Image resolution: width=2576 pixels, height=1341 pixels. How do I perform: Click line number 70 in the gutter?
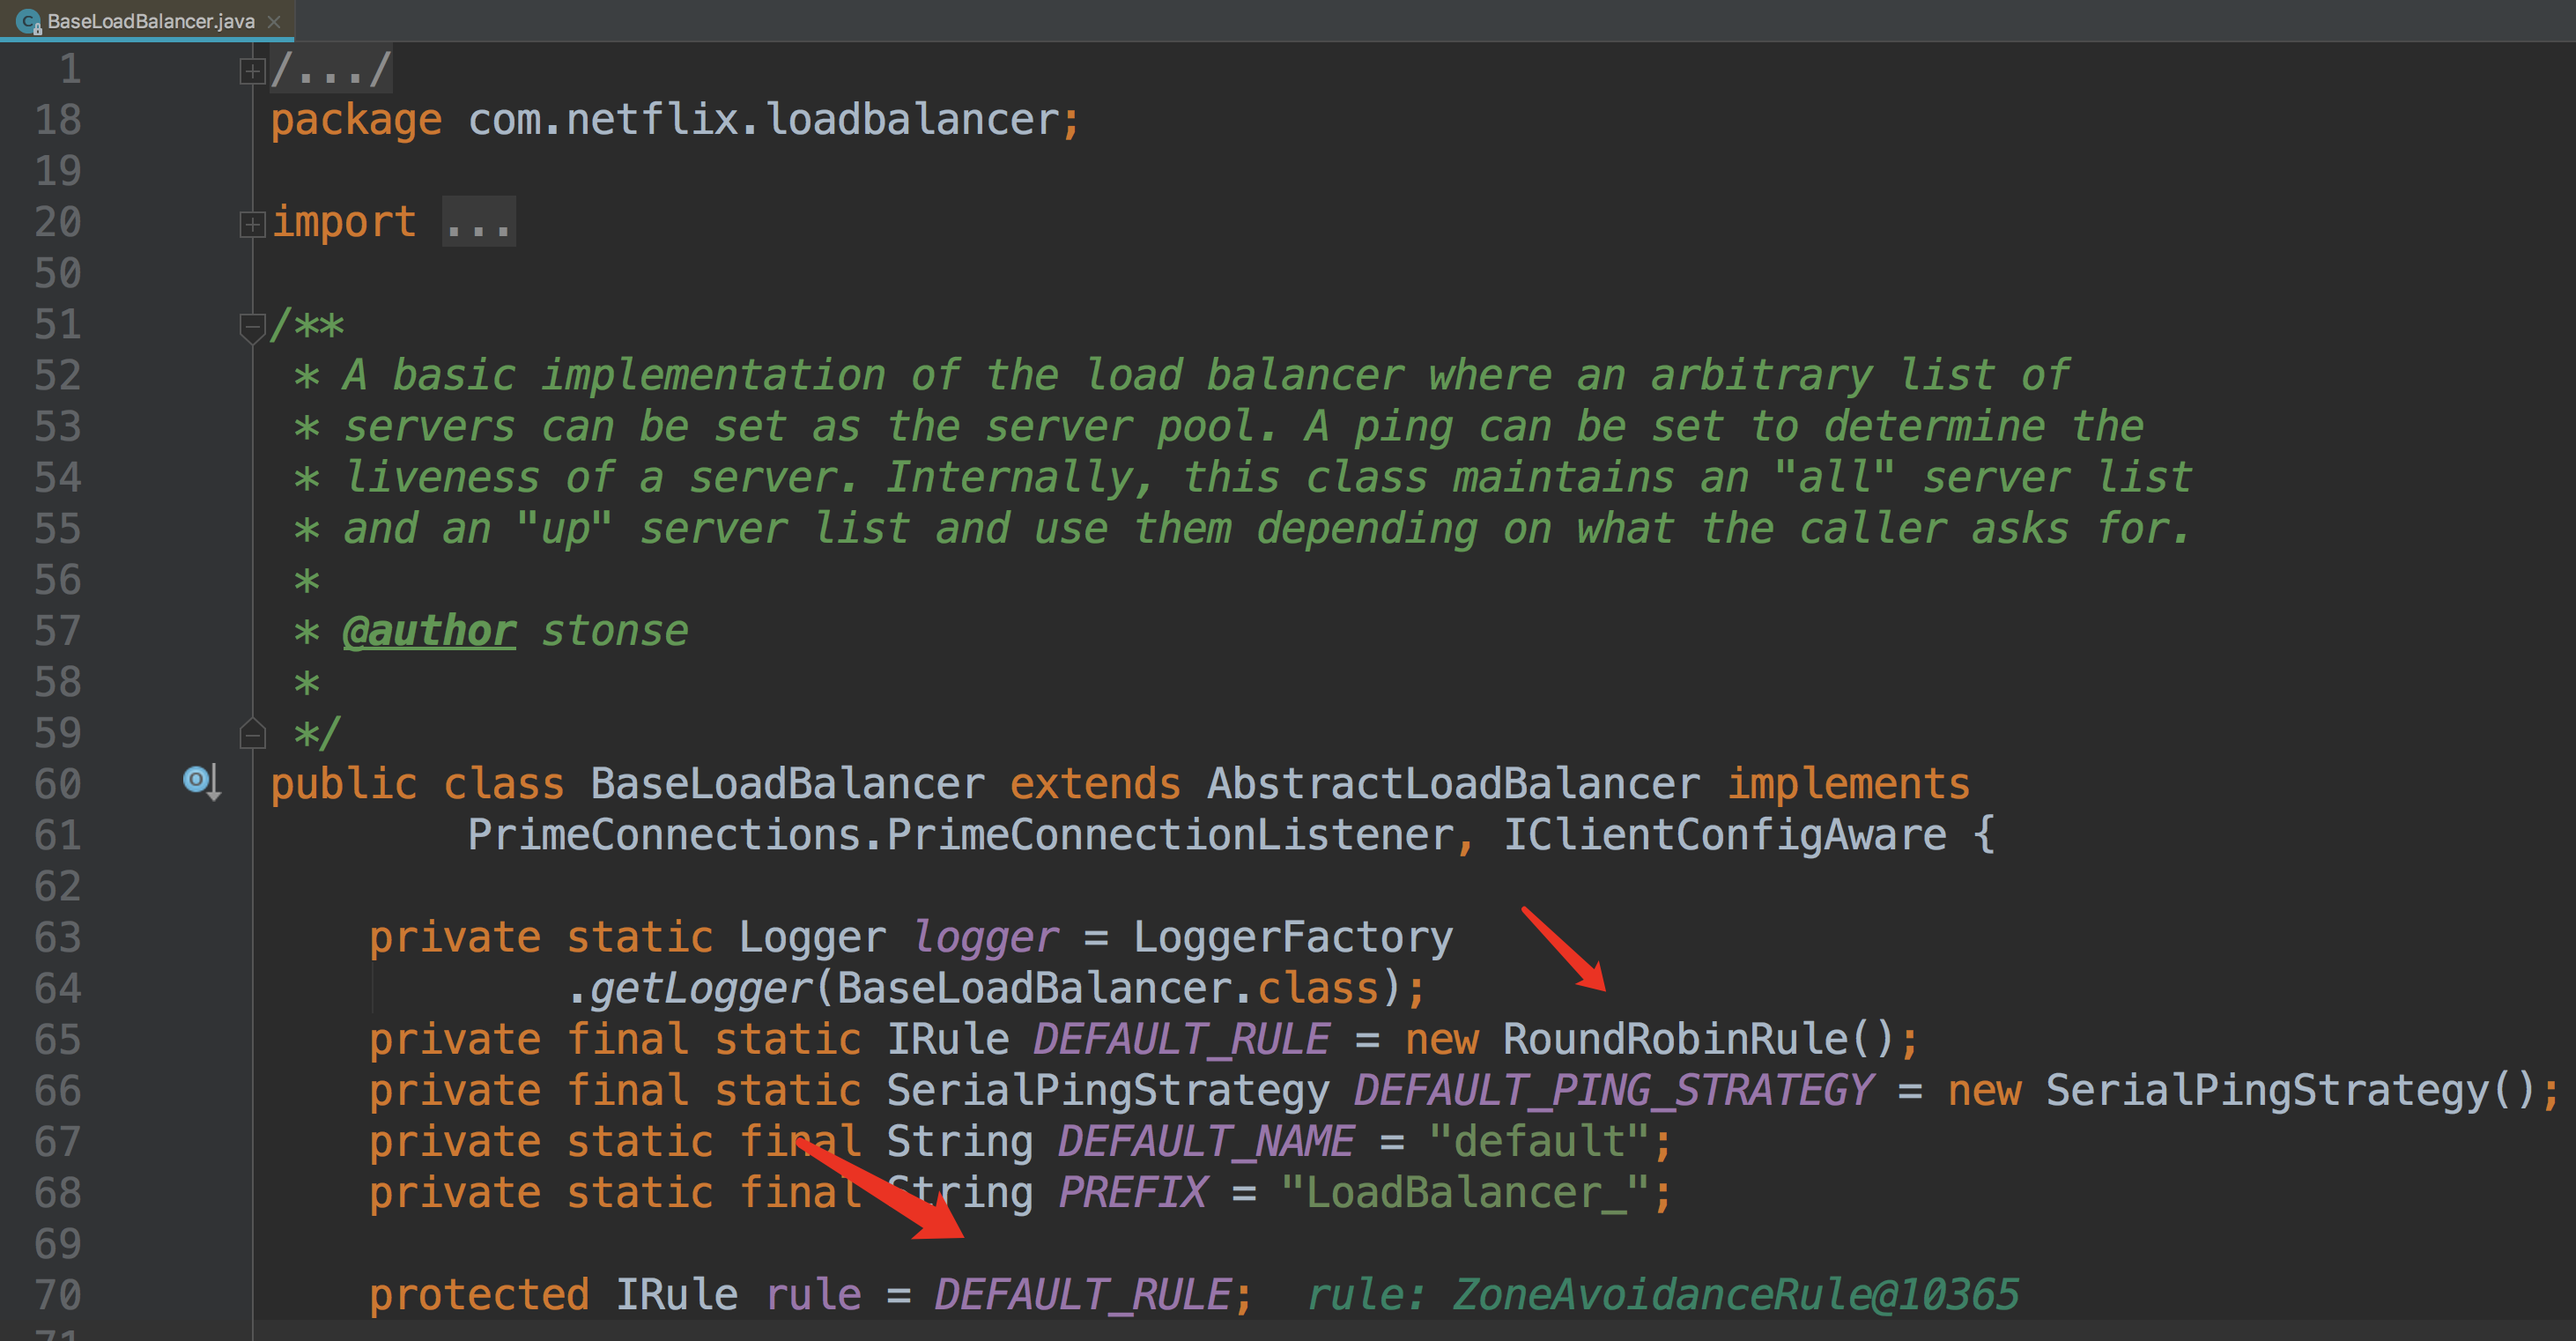click(x=58, y=1295)
